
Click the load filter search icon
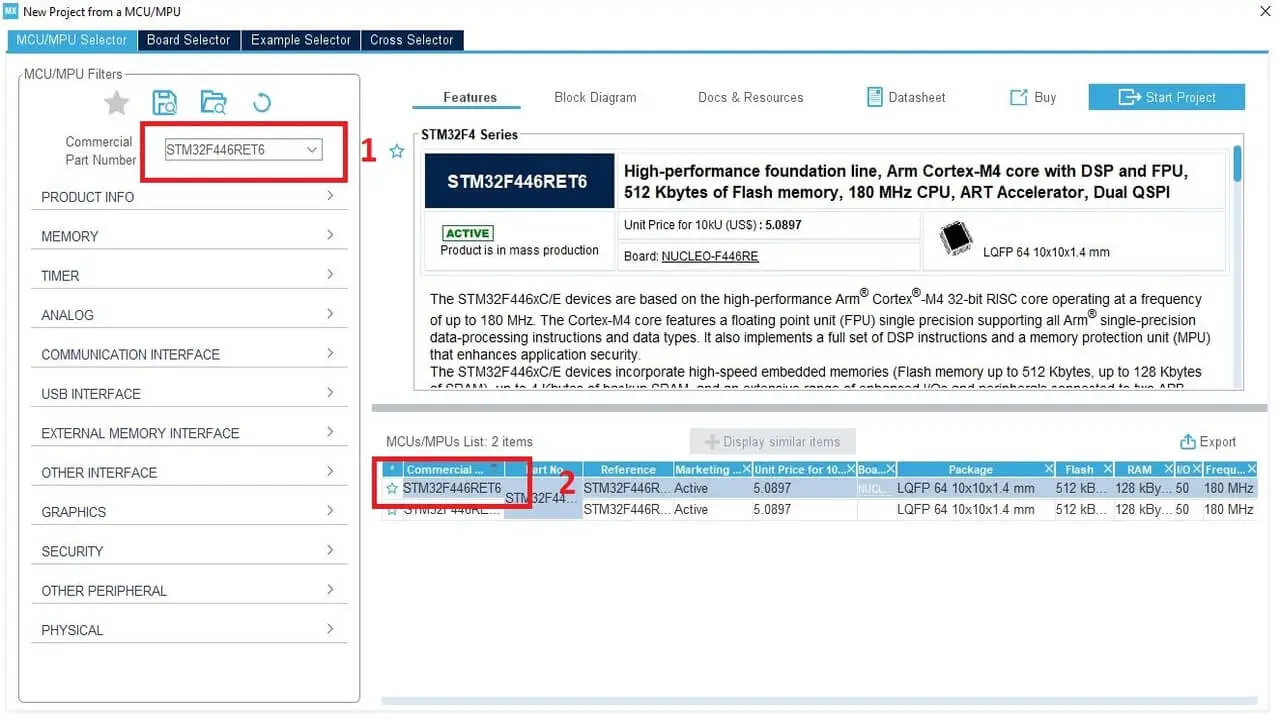[213, 101]
